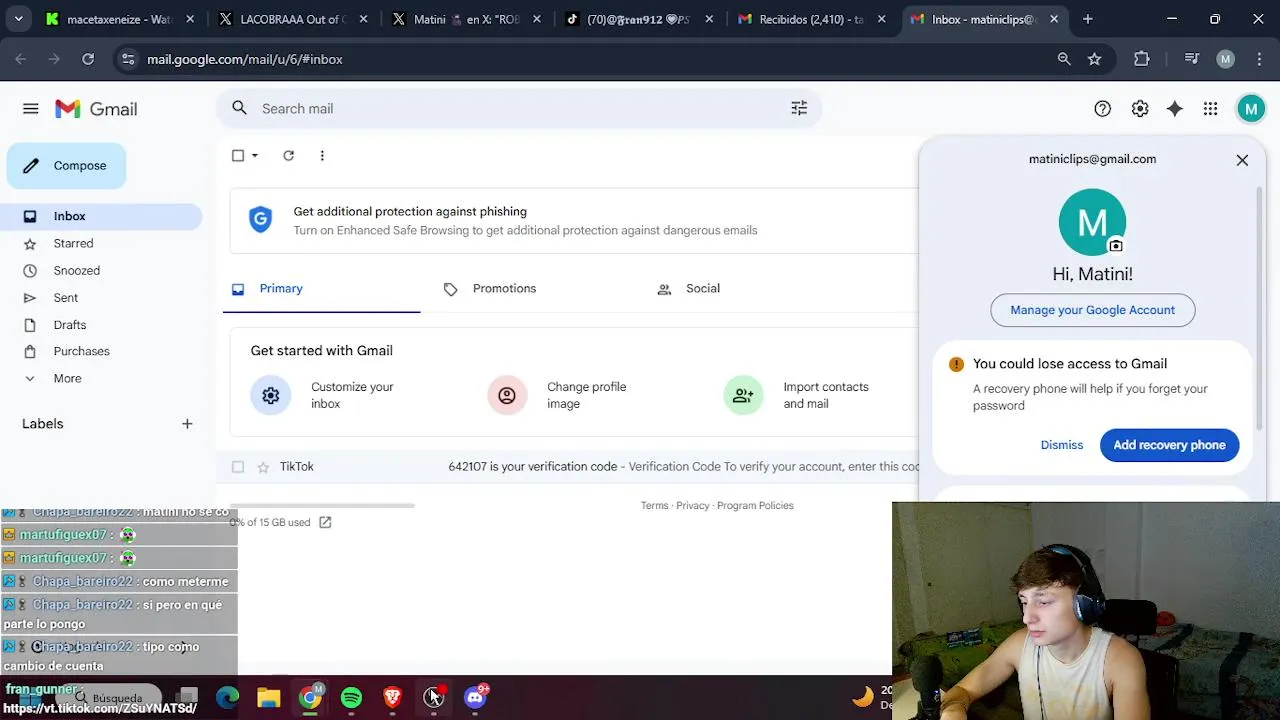Viewport: 1280px width, 720px height.
Task: Click Enhanced Safe Browsing shield icon
Action: coord(260,220)
